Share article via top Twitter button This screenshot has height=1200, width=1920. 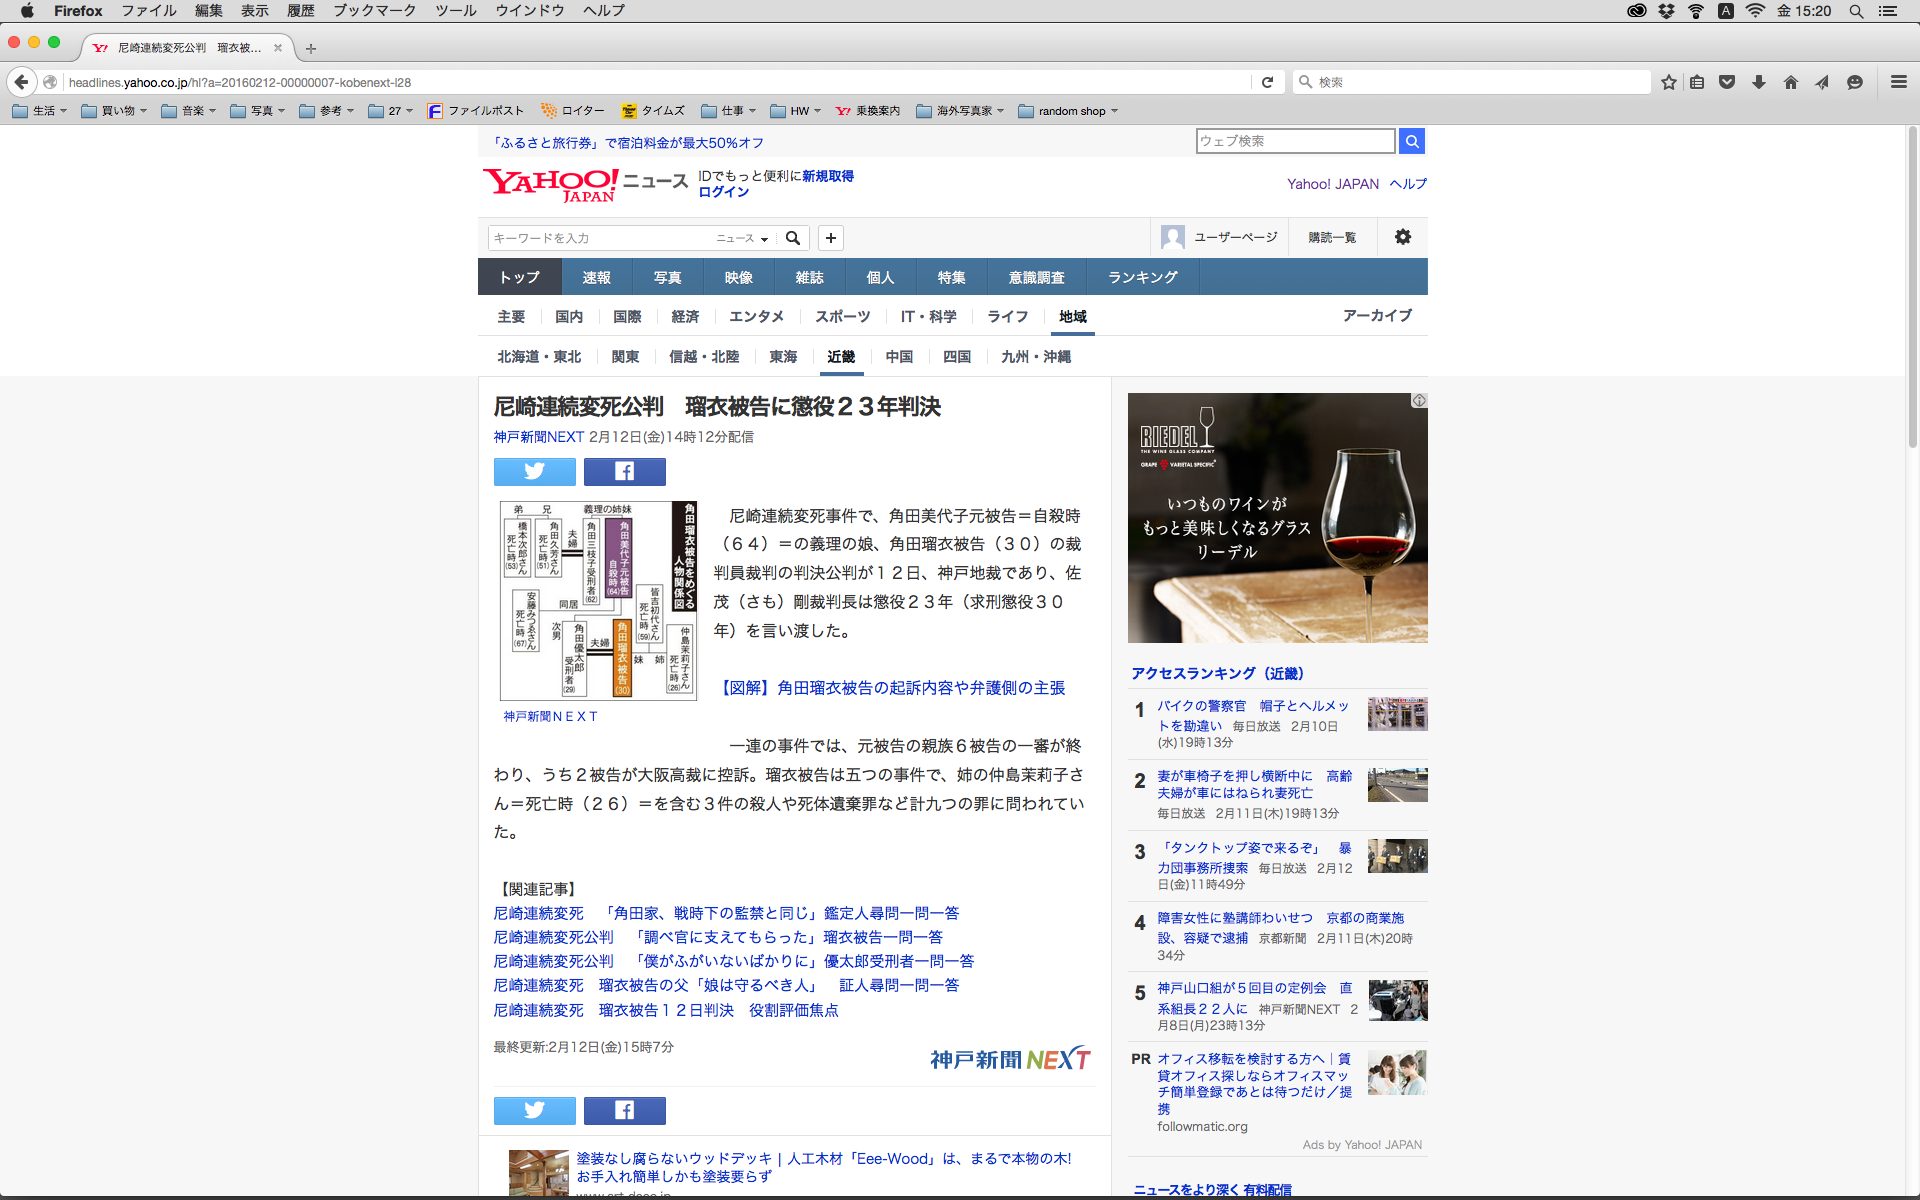(534, 471)
